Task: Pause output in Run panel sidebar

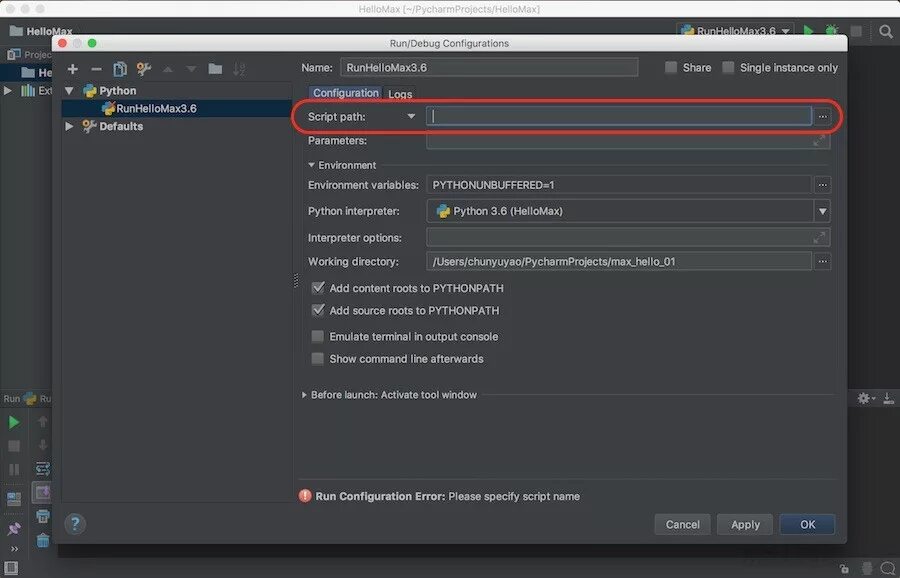Action: tap(14, 470)
